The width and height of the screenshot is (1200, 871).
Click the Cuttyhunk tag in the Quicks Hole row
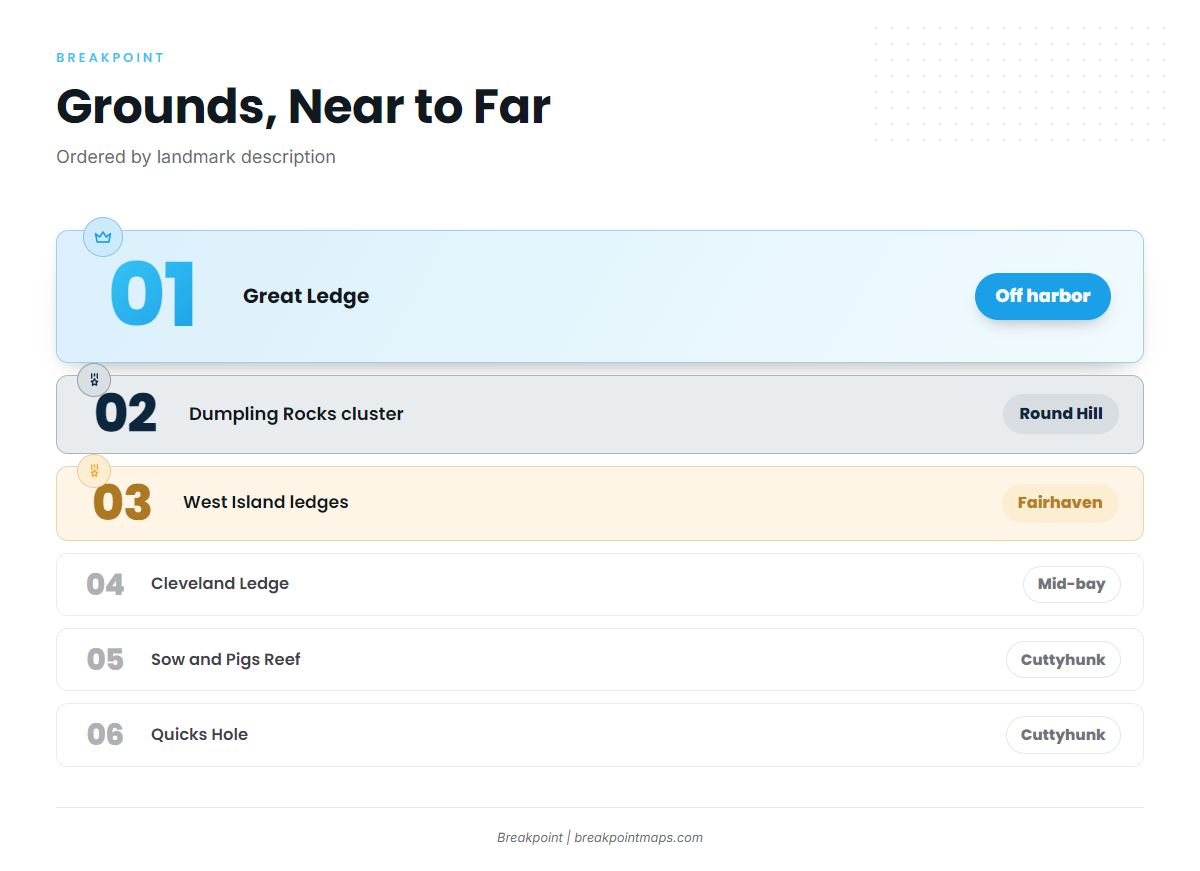(x=1063, y=735)
